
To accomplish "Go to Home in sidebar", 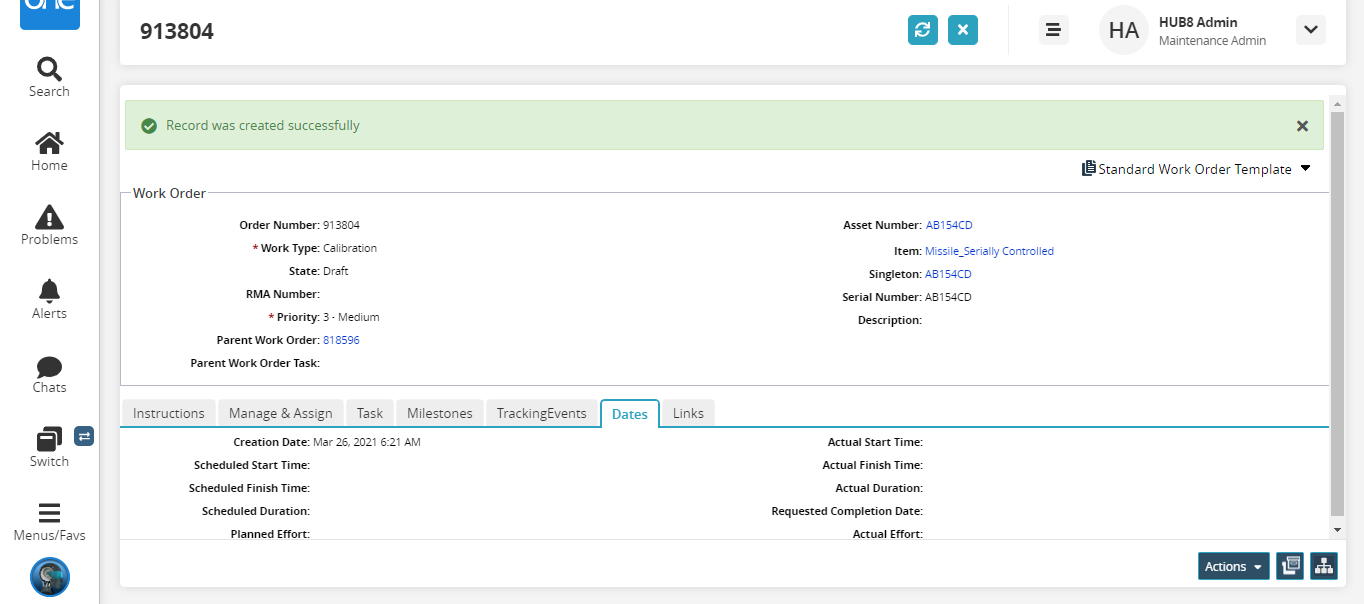I will tap(49, 151).
